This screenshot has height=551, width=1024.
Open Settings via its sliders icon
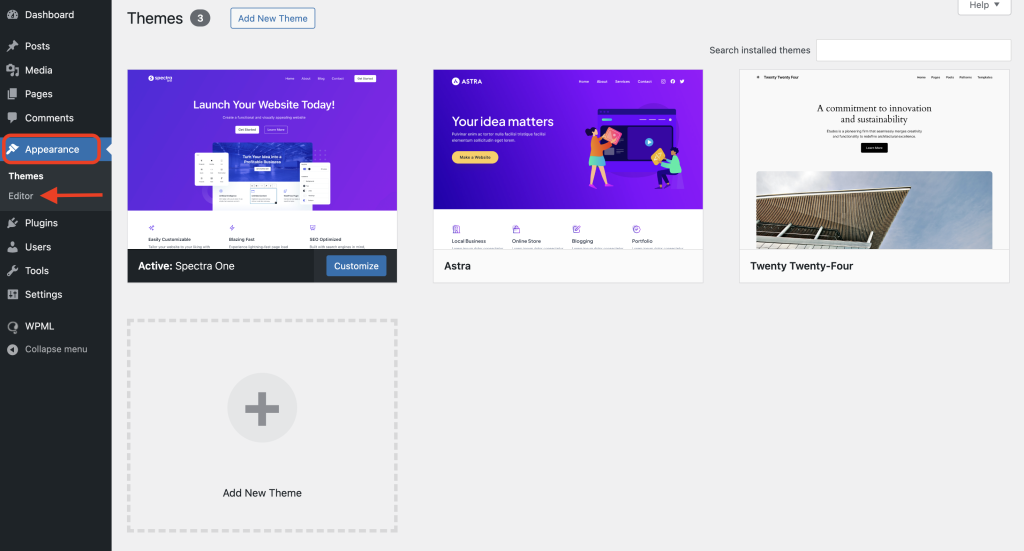coord(13,295)
